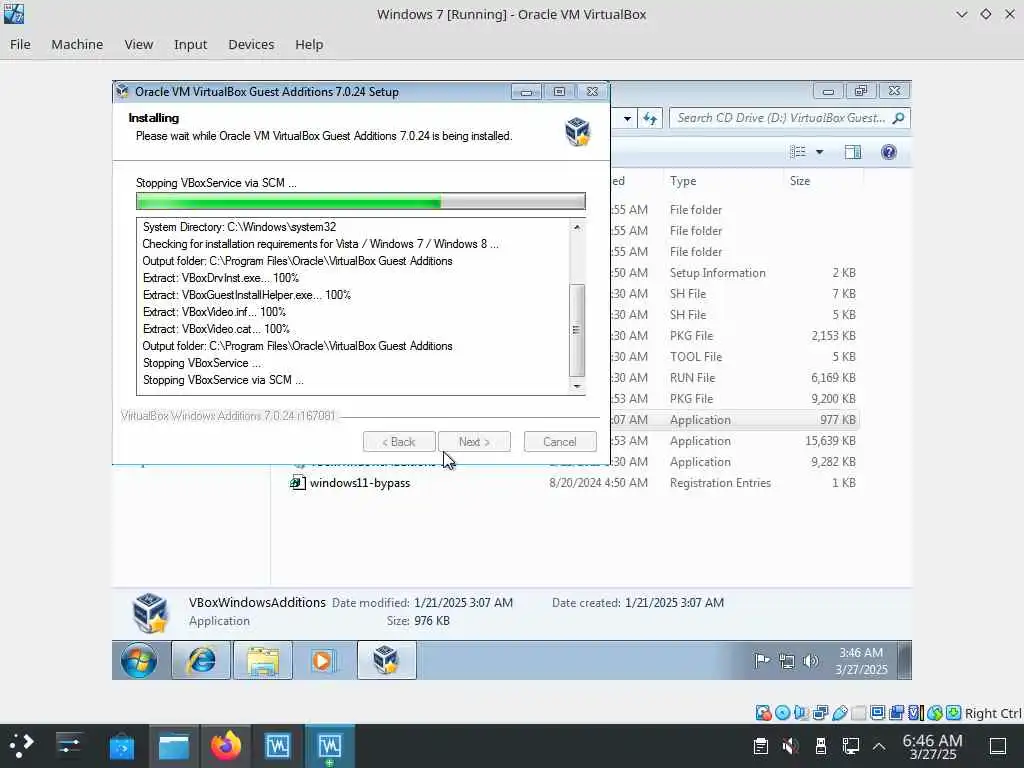1024x768 pixels.
Task: Open the address bar history dropdown
Action: point(628,119)
